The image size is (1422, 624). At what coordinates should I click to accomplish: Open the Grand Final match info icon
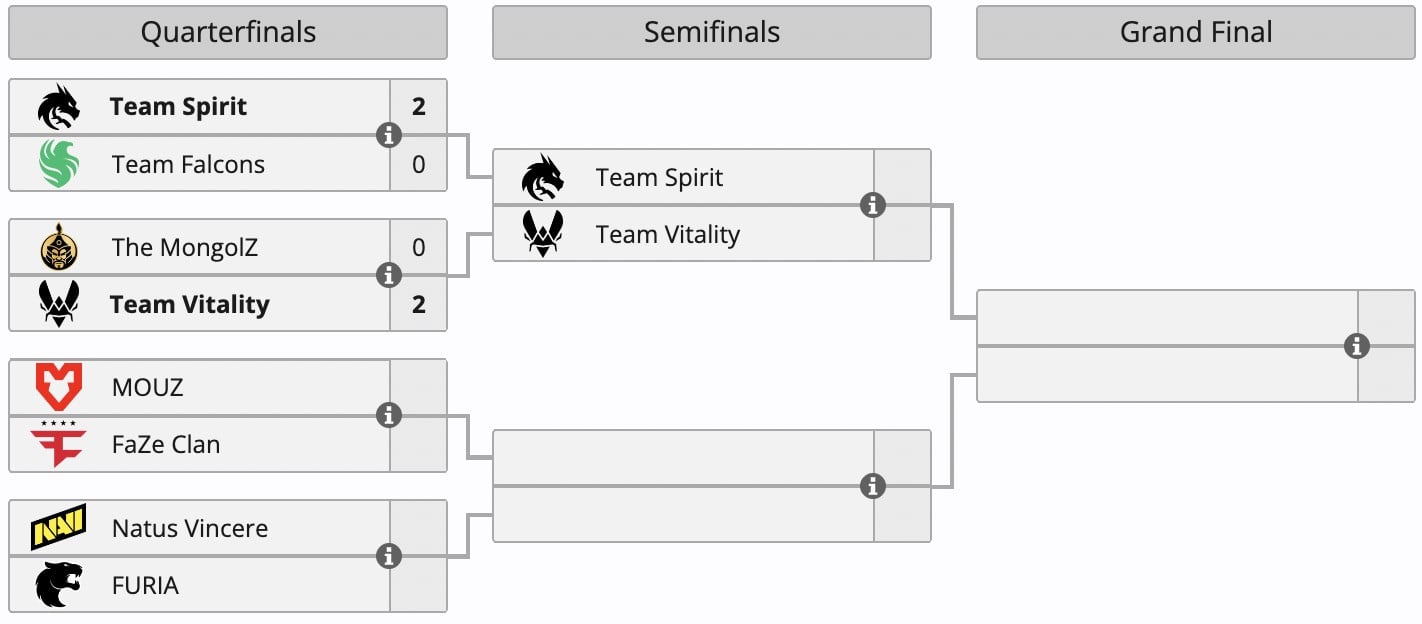[x=1357, y=346]
